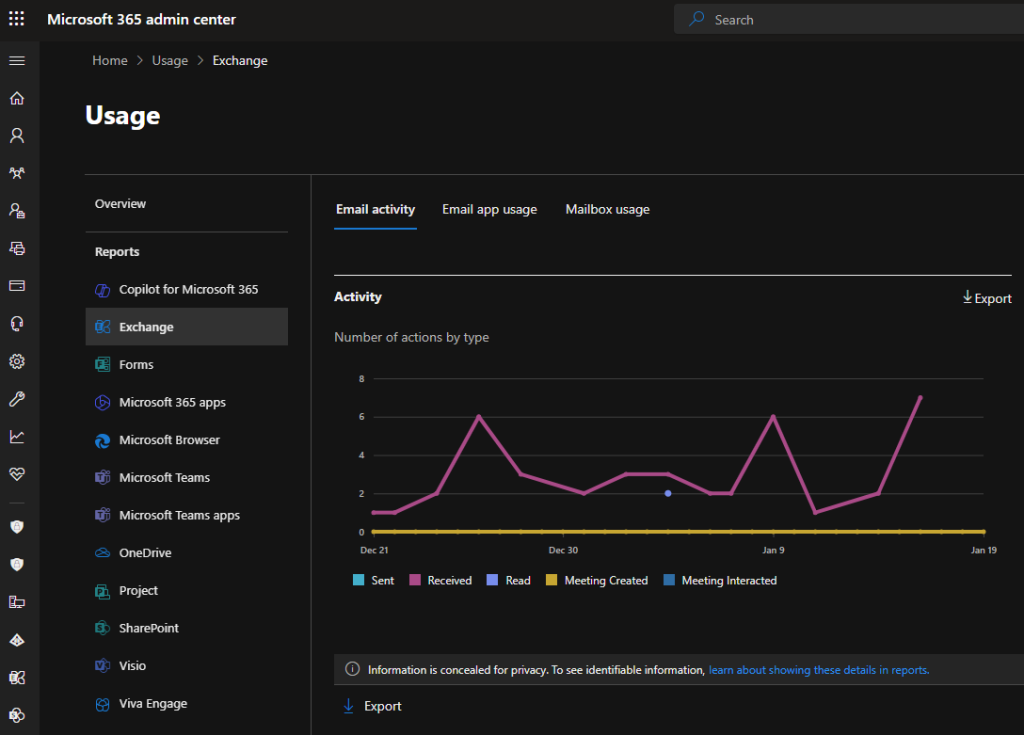Screen dimensions: 1024x735
Task: Go to Home in the breadcrumb
Action: point(110,61)
